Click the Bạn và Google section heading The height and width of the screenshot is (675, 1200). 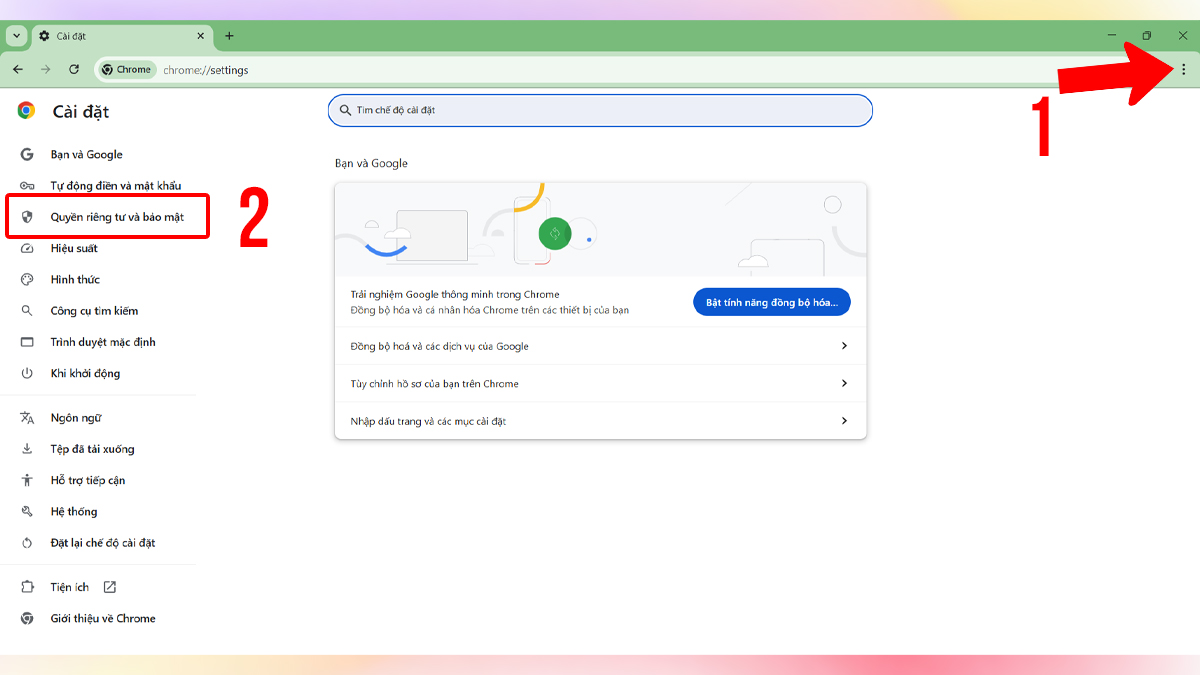(x=371, y=163)
